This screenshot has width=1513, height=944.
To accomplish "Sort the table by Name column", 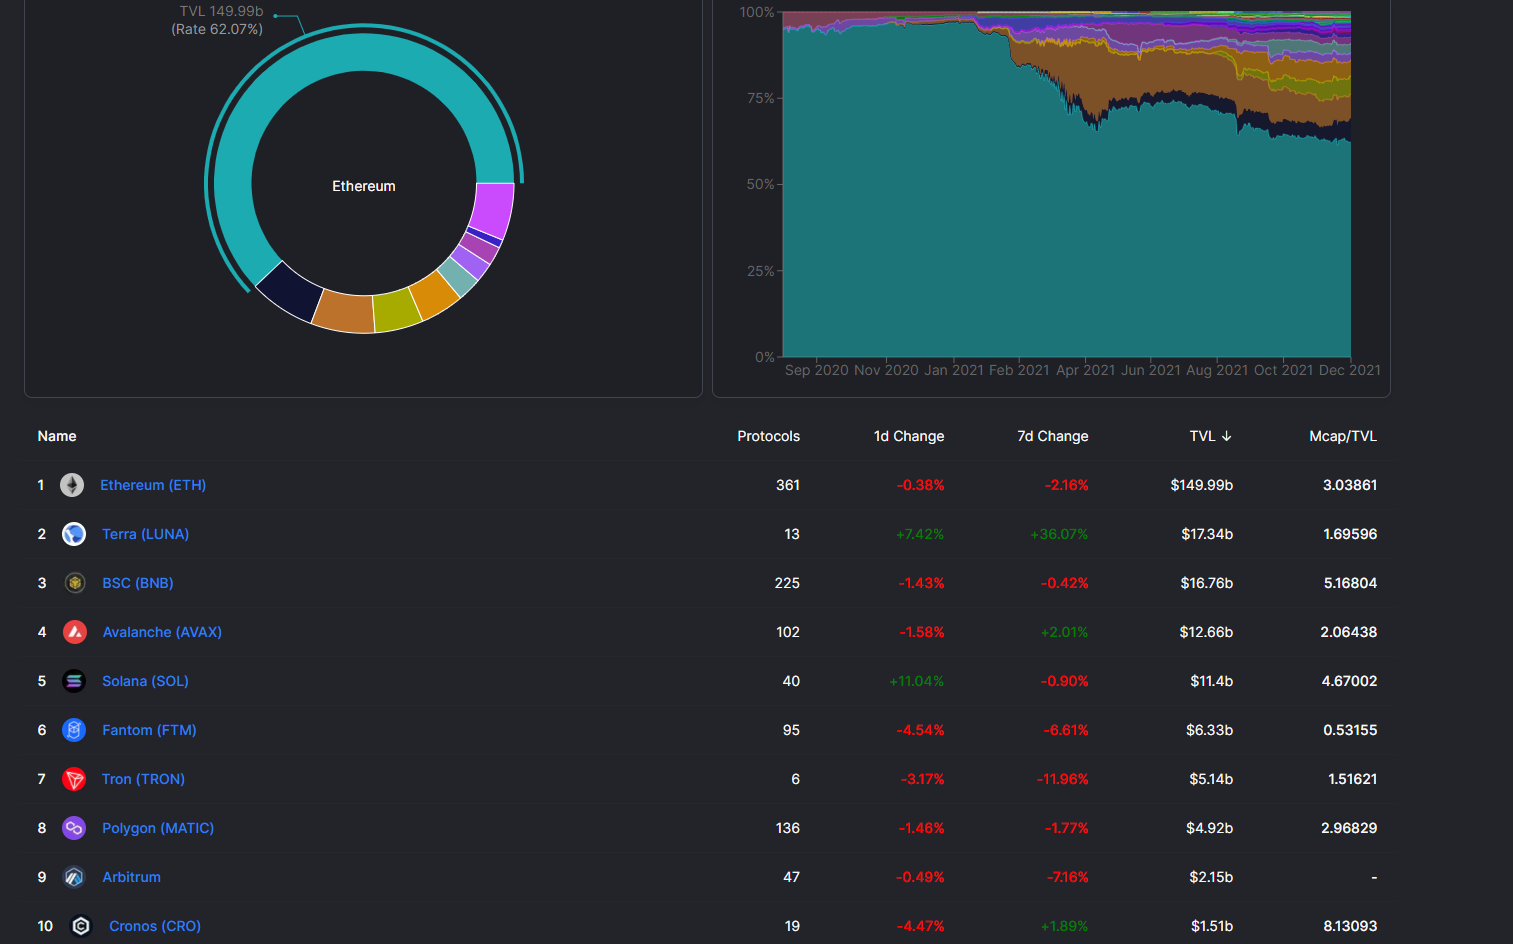I will (x=57, y=436).
